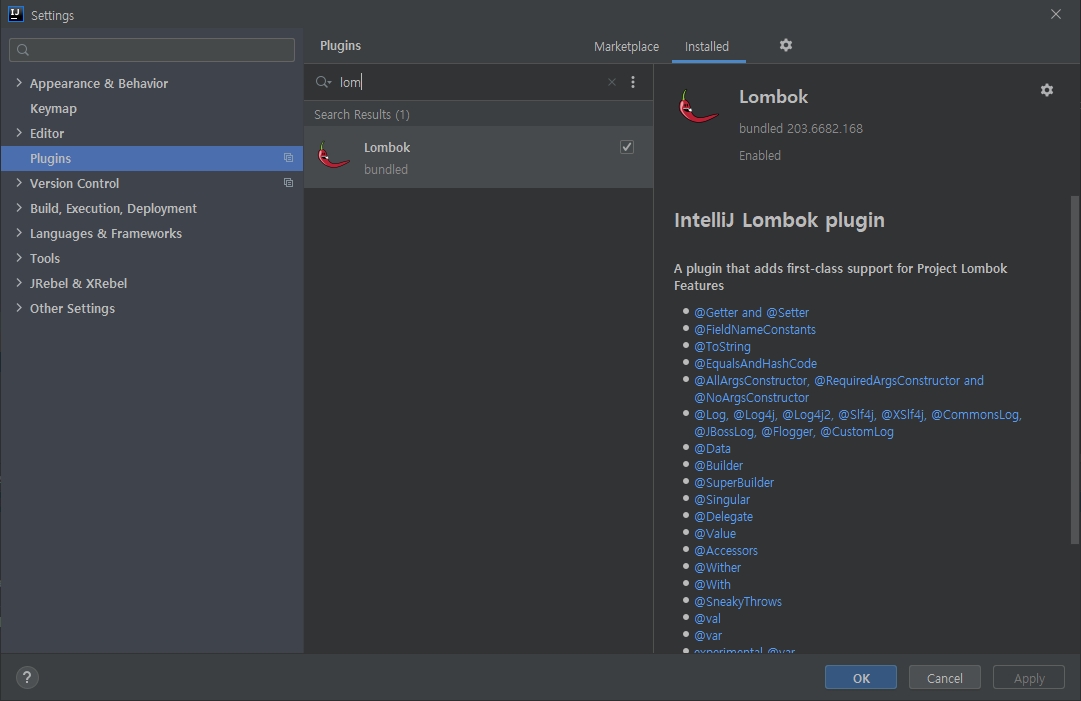1081x701 pixels.
Task: Open the @Value link
Action: (715, 534)
